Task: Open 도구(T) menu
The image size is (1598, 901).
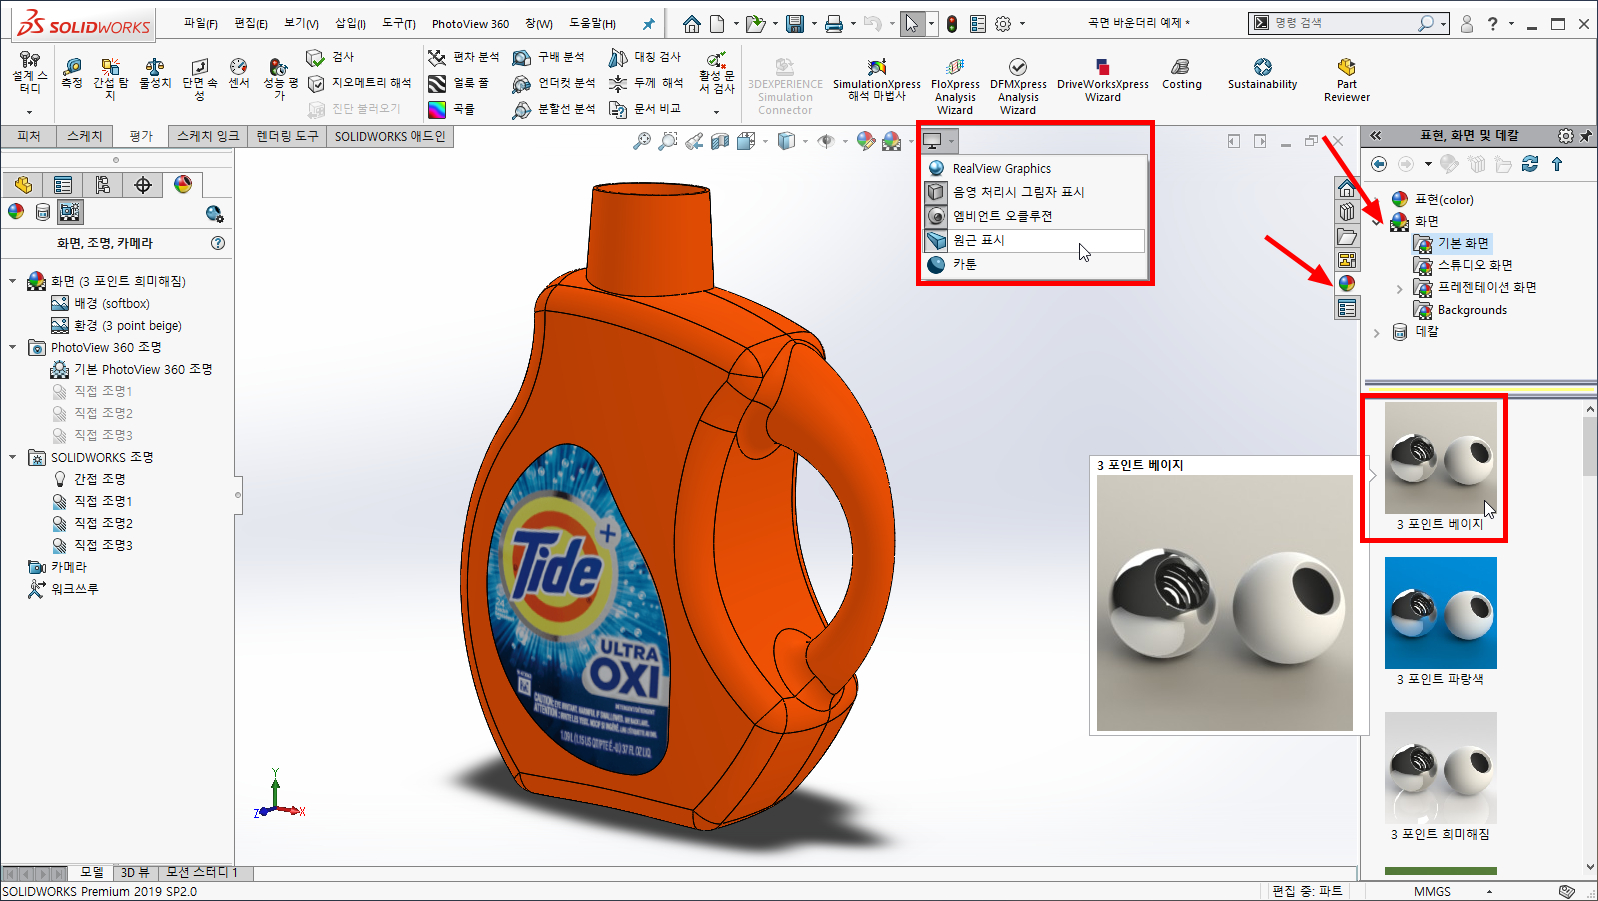Action: pos(398,23)
